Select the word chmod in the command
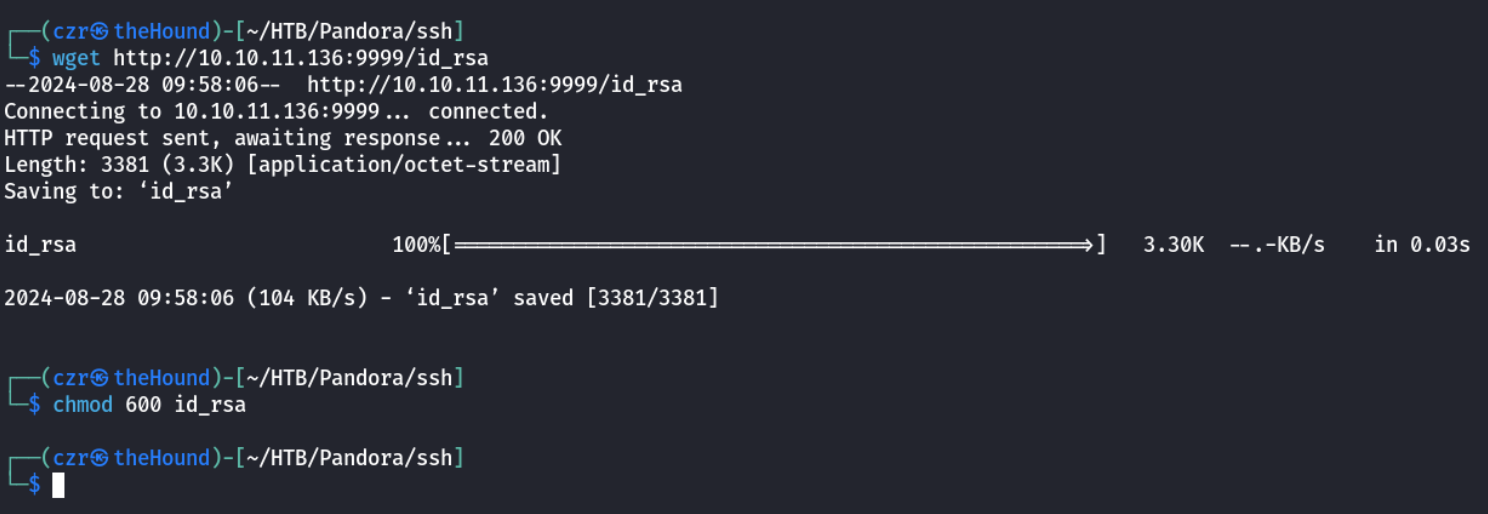The image size is (1488, 514). tap(83, 405)
